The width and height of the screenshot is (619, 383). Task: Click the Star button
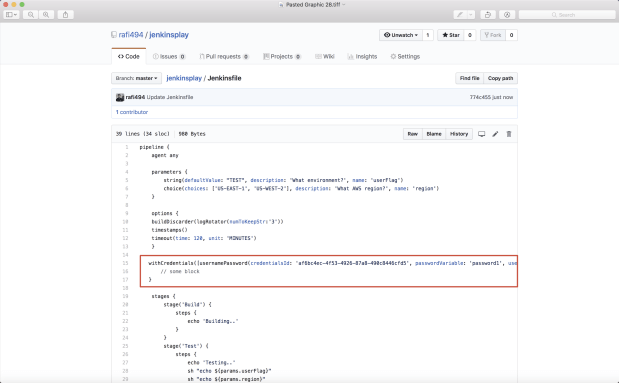click(x=451, y=35)
